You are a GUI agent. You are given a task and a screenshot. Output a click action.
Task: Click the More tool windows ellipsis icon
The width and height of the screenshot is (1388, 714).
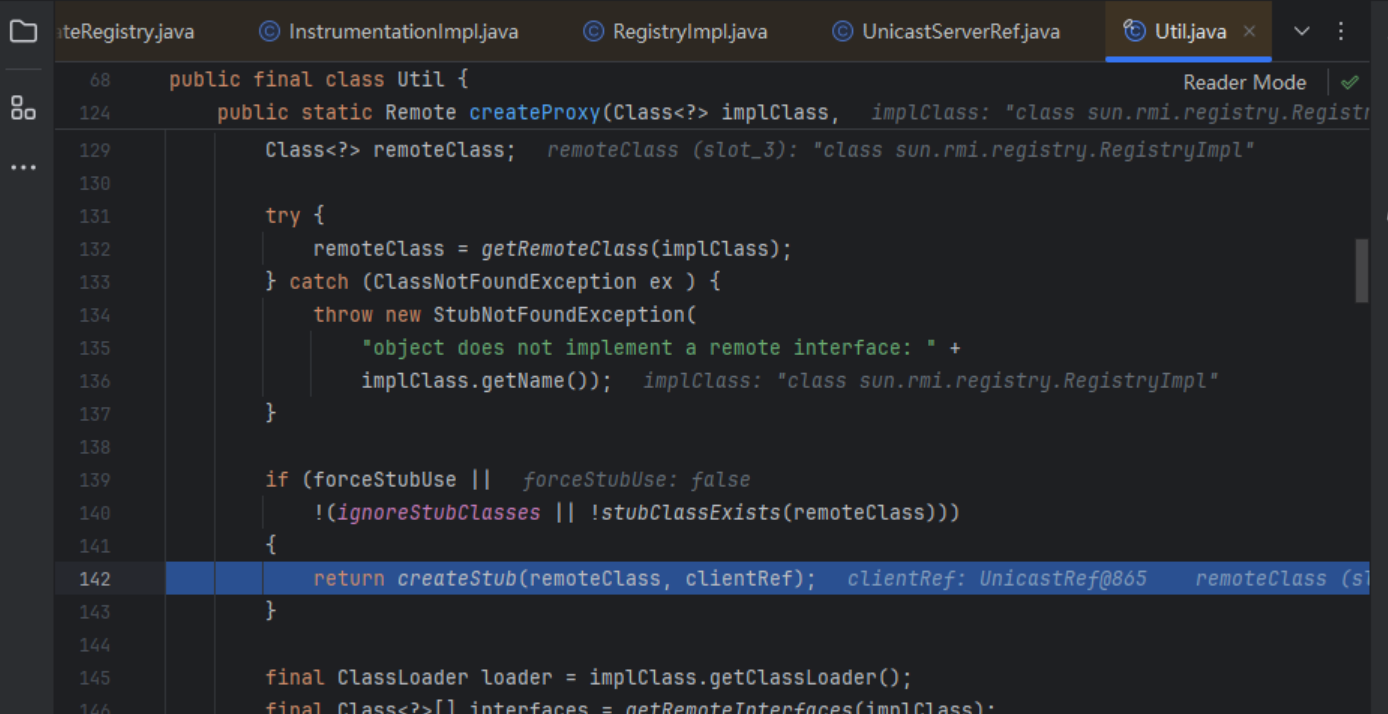coord(23,167)
